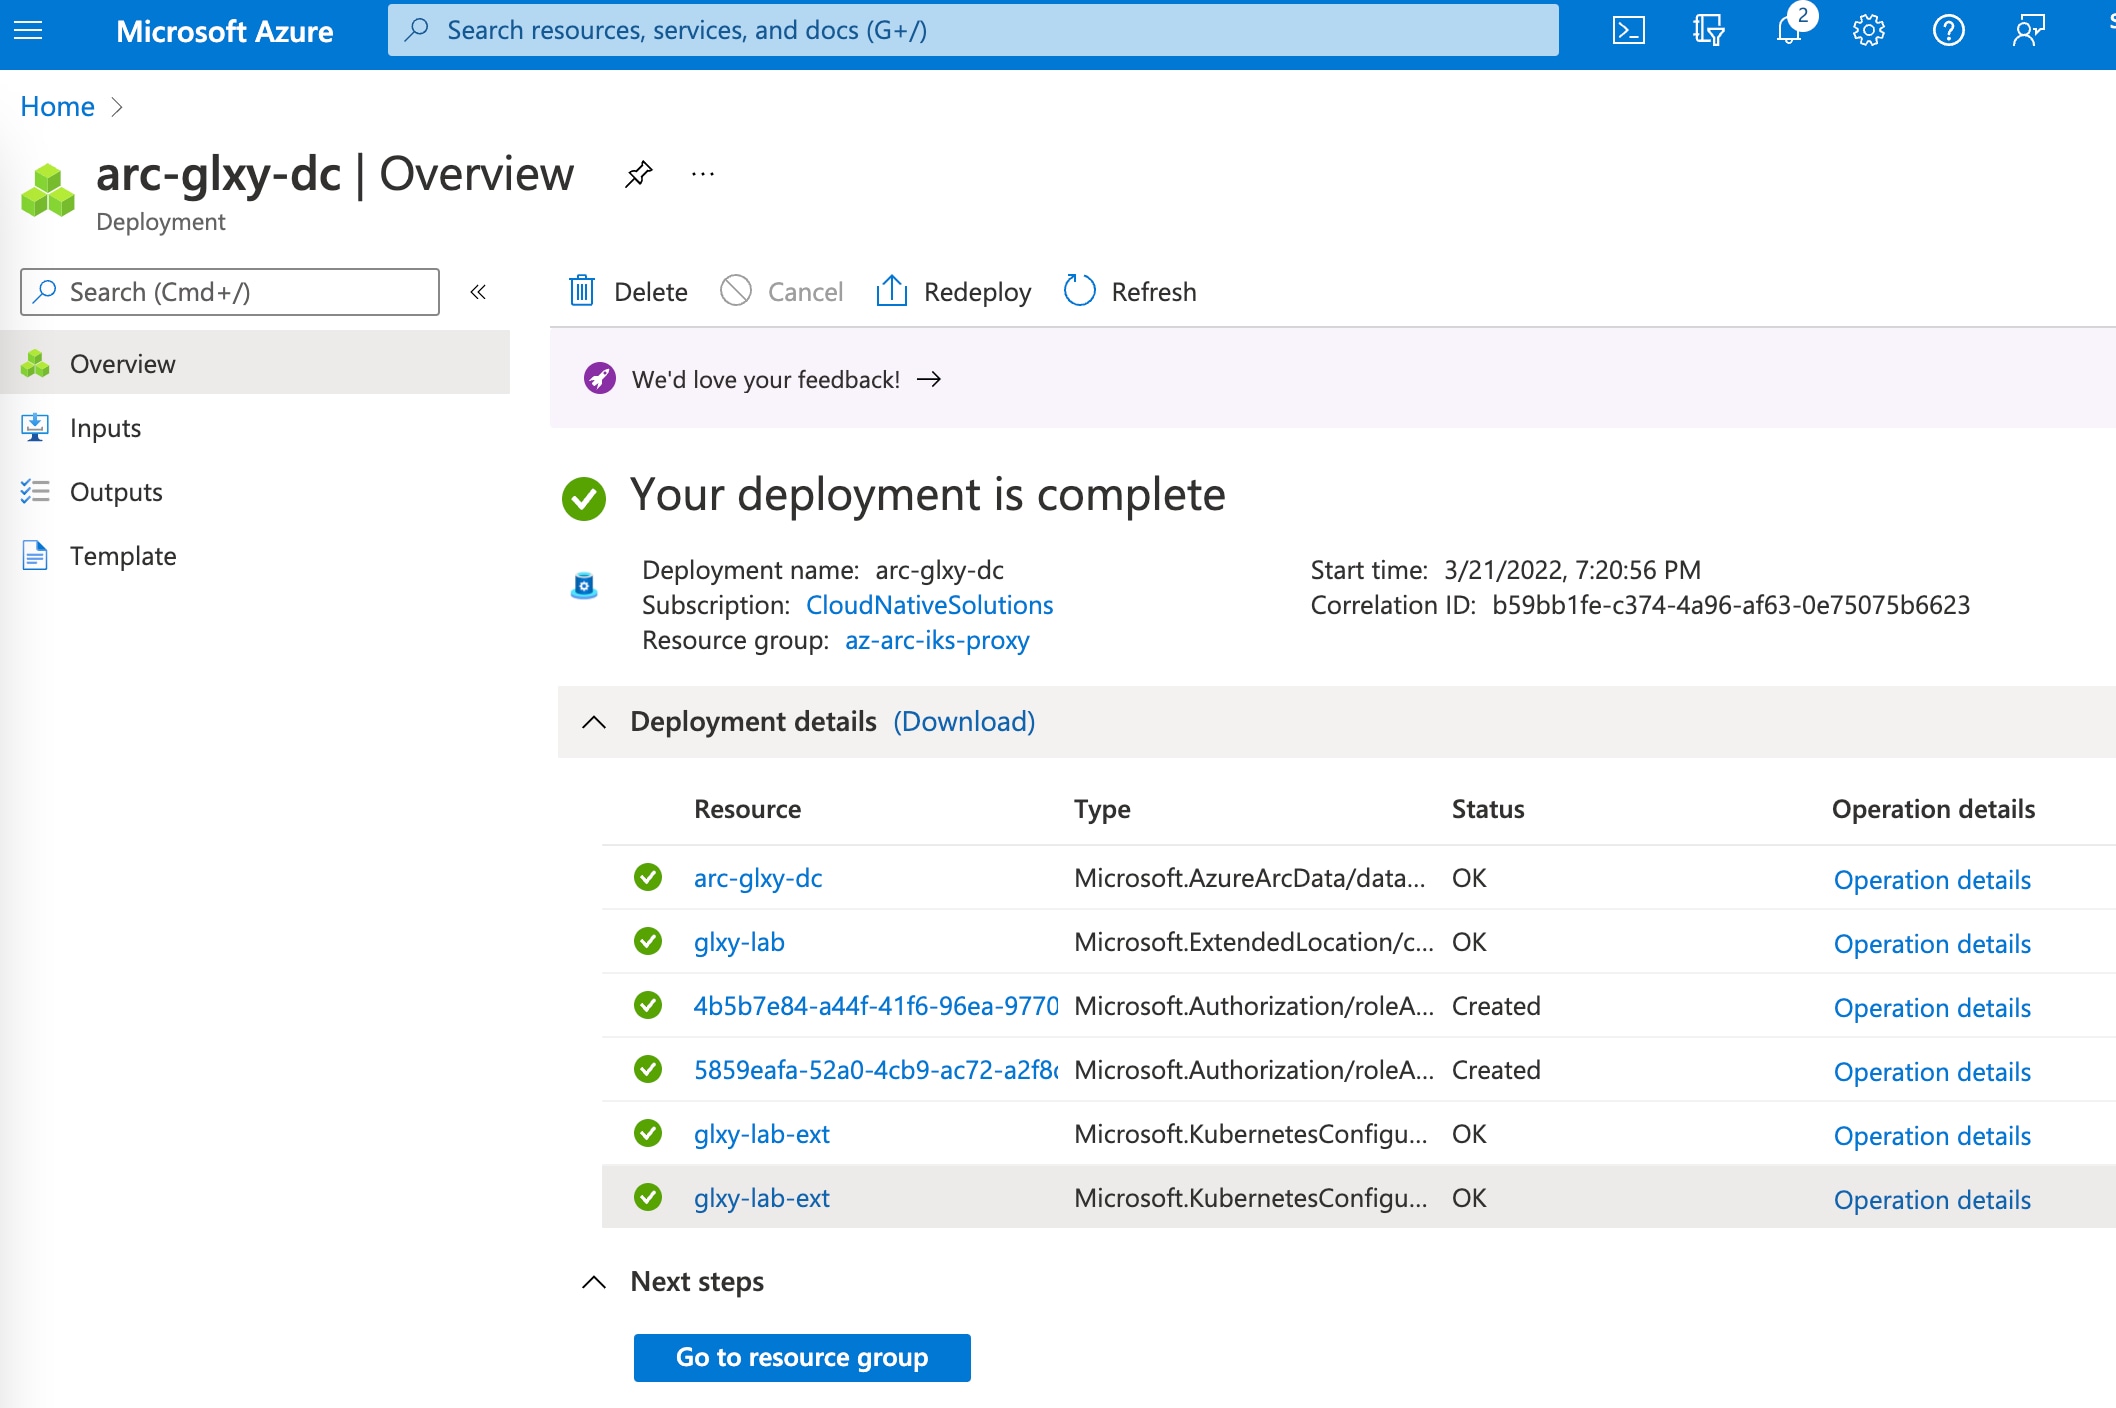
Task: Click the Operation details column header
Action: click(1933, 809)
